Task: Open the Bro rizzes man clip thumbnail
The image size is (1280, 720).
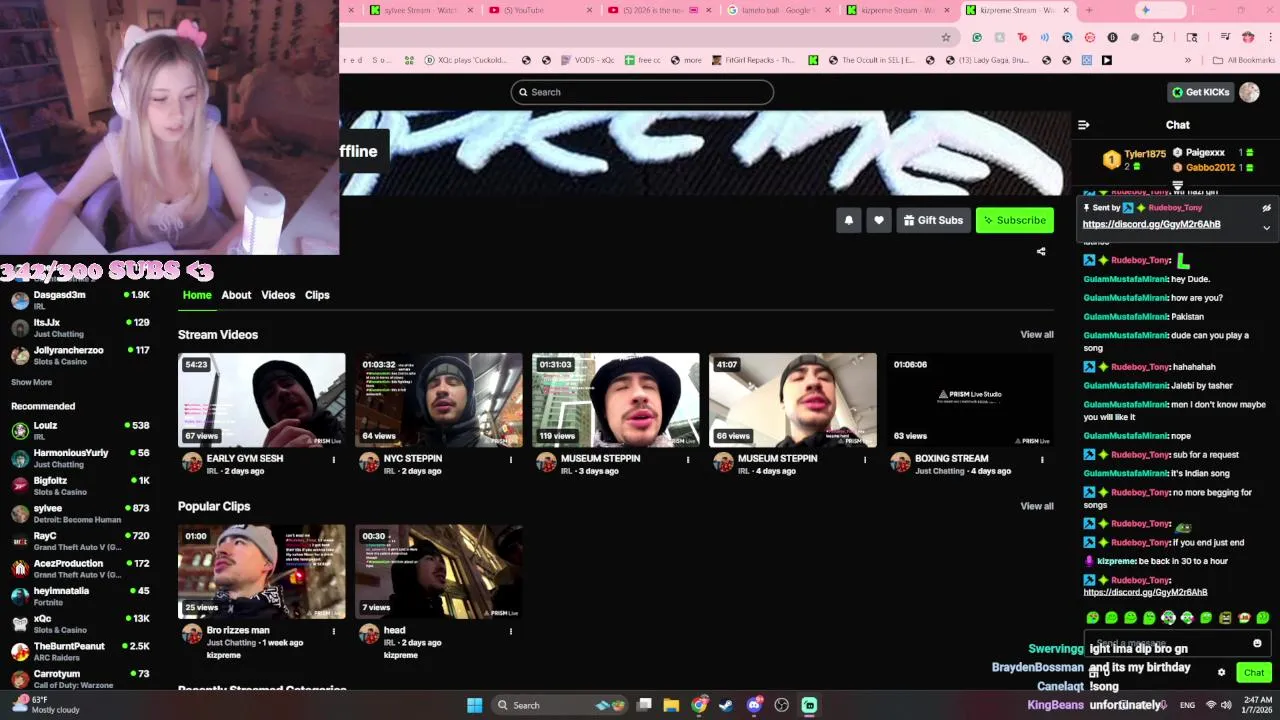Action: (x=262, y=572)
